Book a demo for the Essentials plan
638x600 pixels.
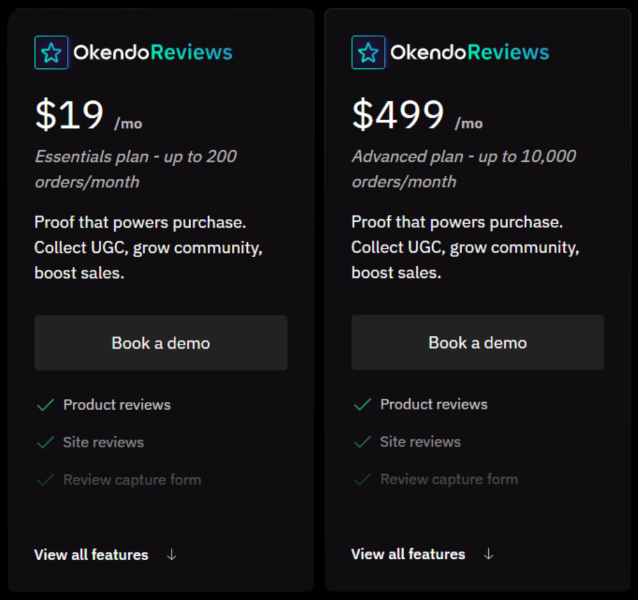(x=160, y=343)
